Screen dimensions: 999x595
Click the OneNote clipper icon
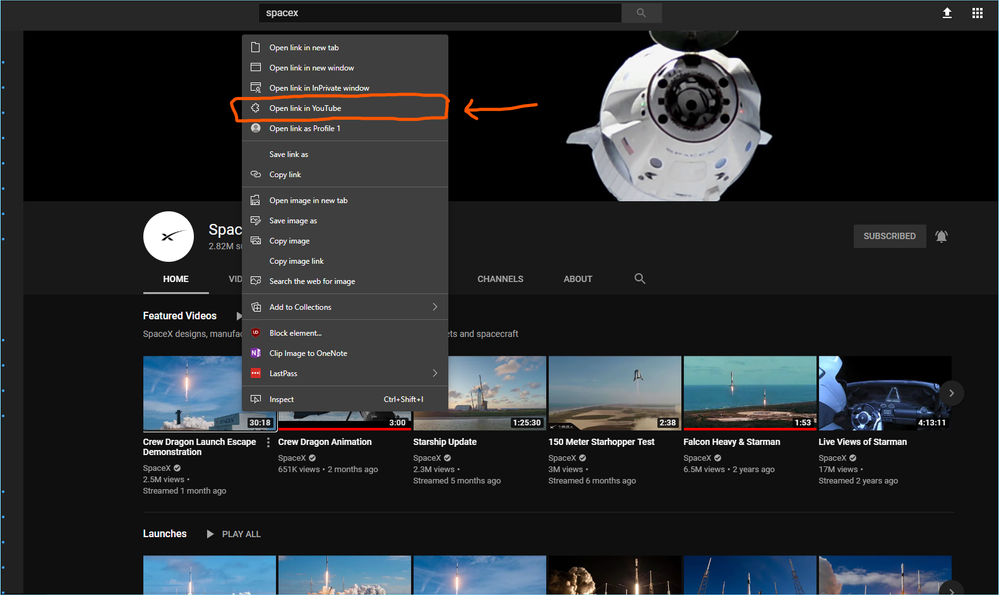pos(255,353)
